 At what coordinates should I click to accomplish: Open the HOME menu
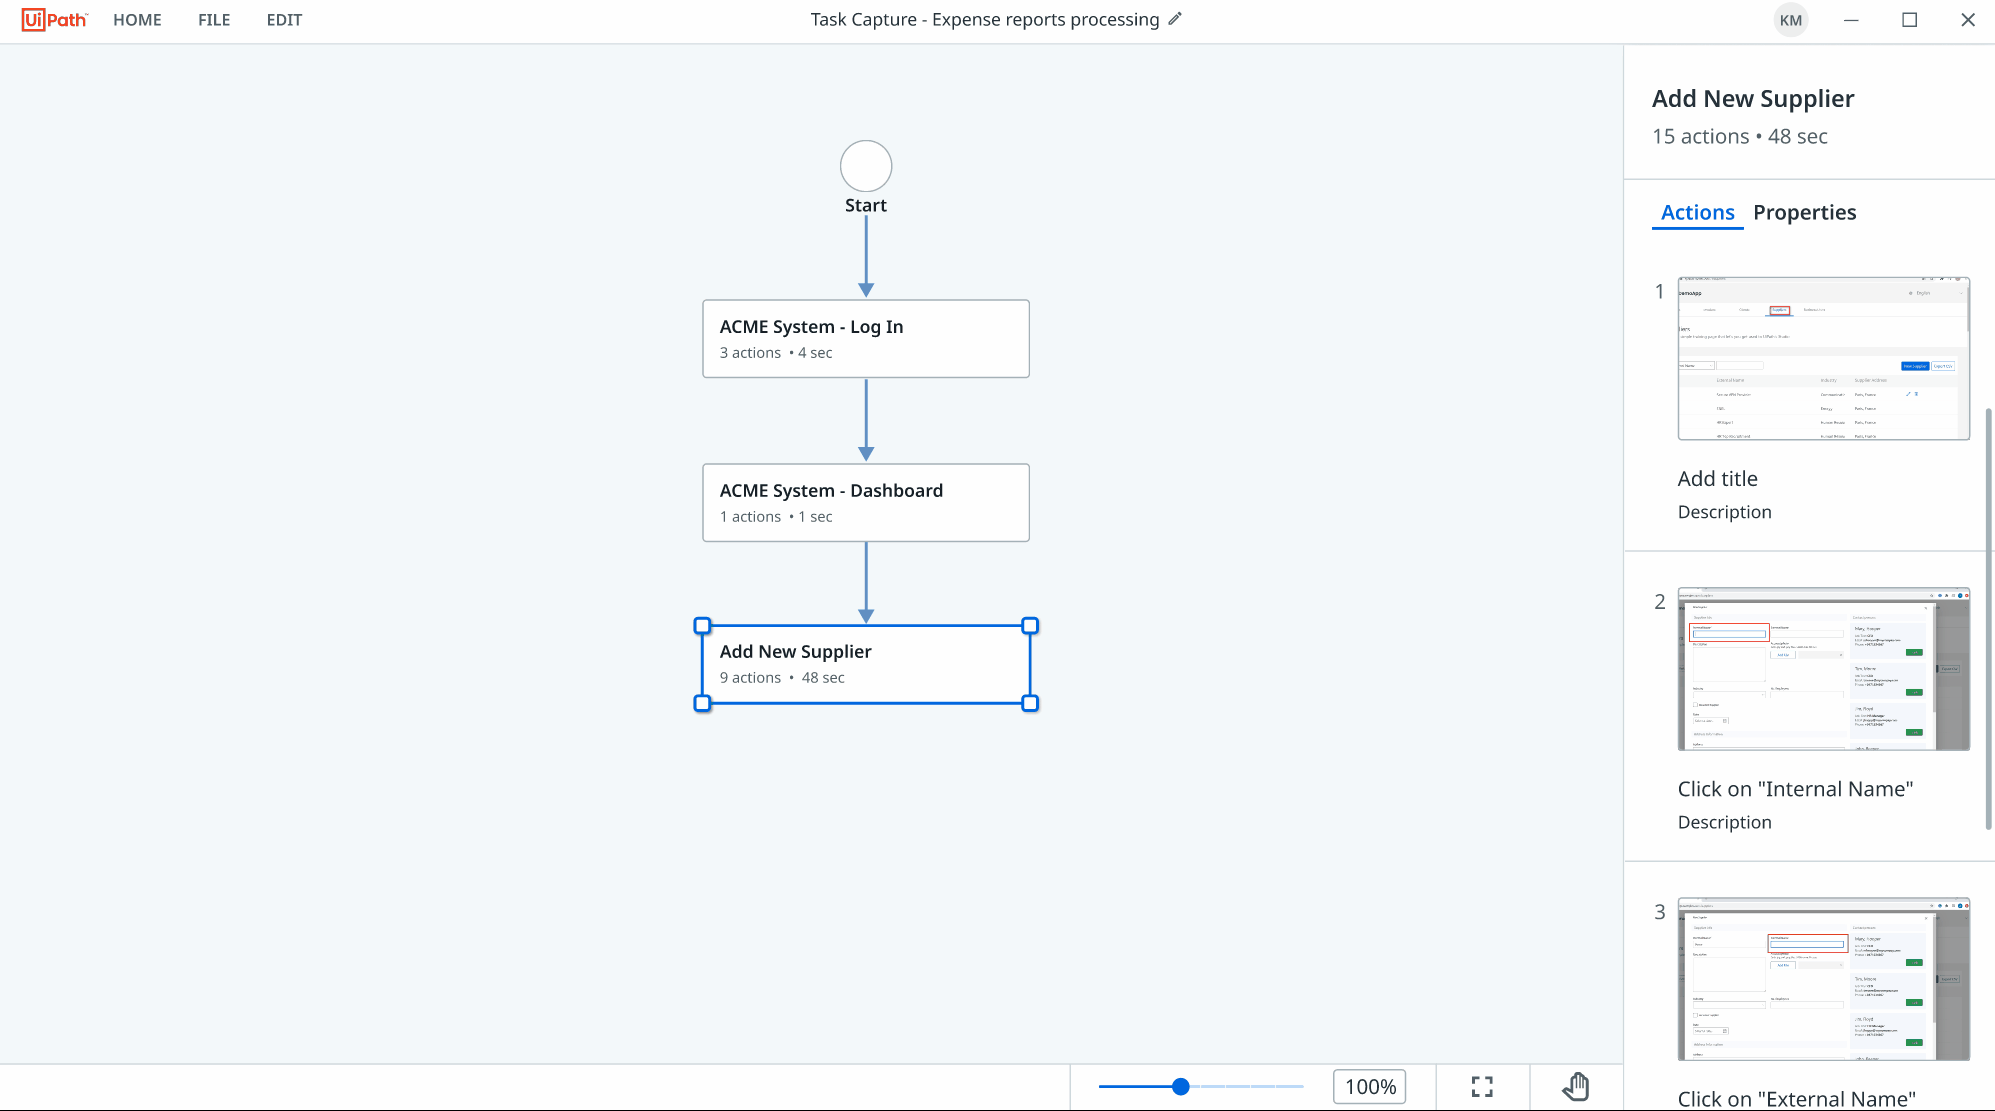point(137,20)
